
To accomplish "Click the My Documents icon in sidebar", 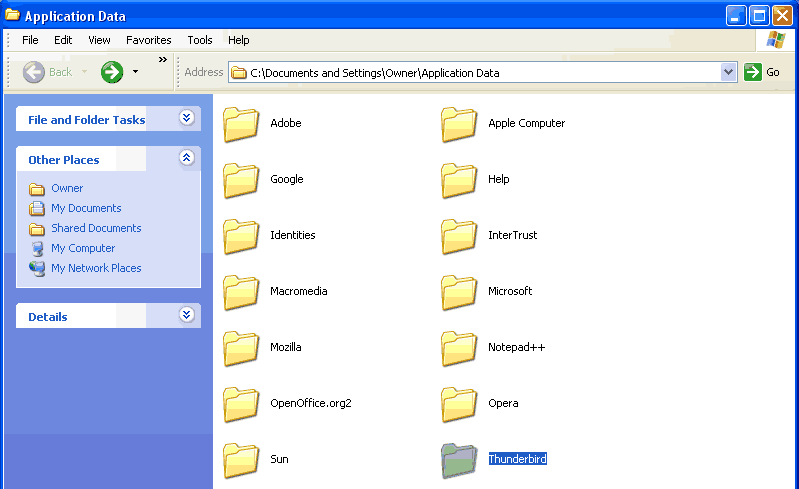I will (37, 208).
